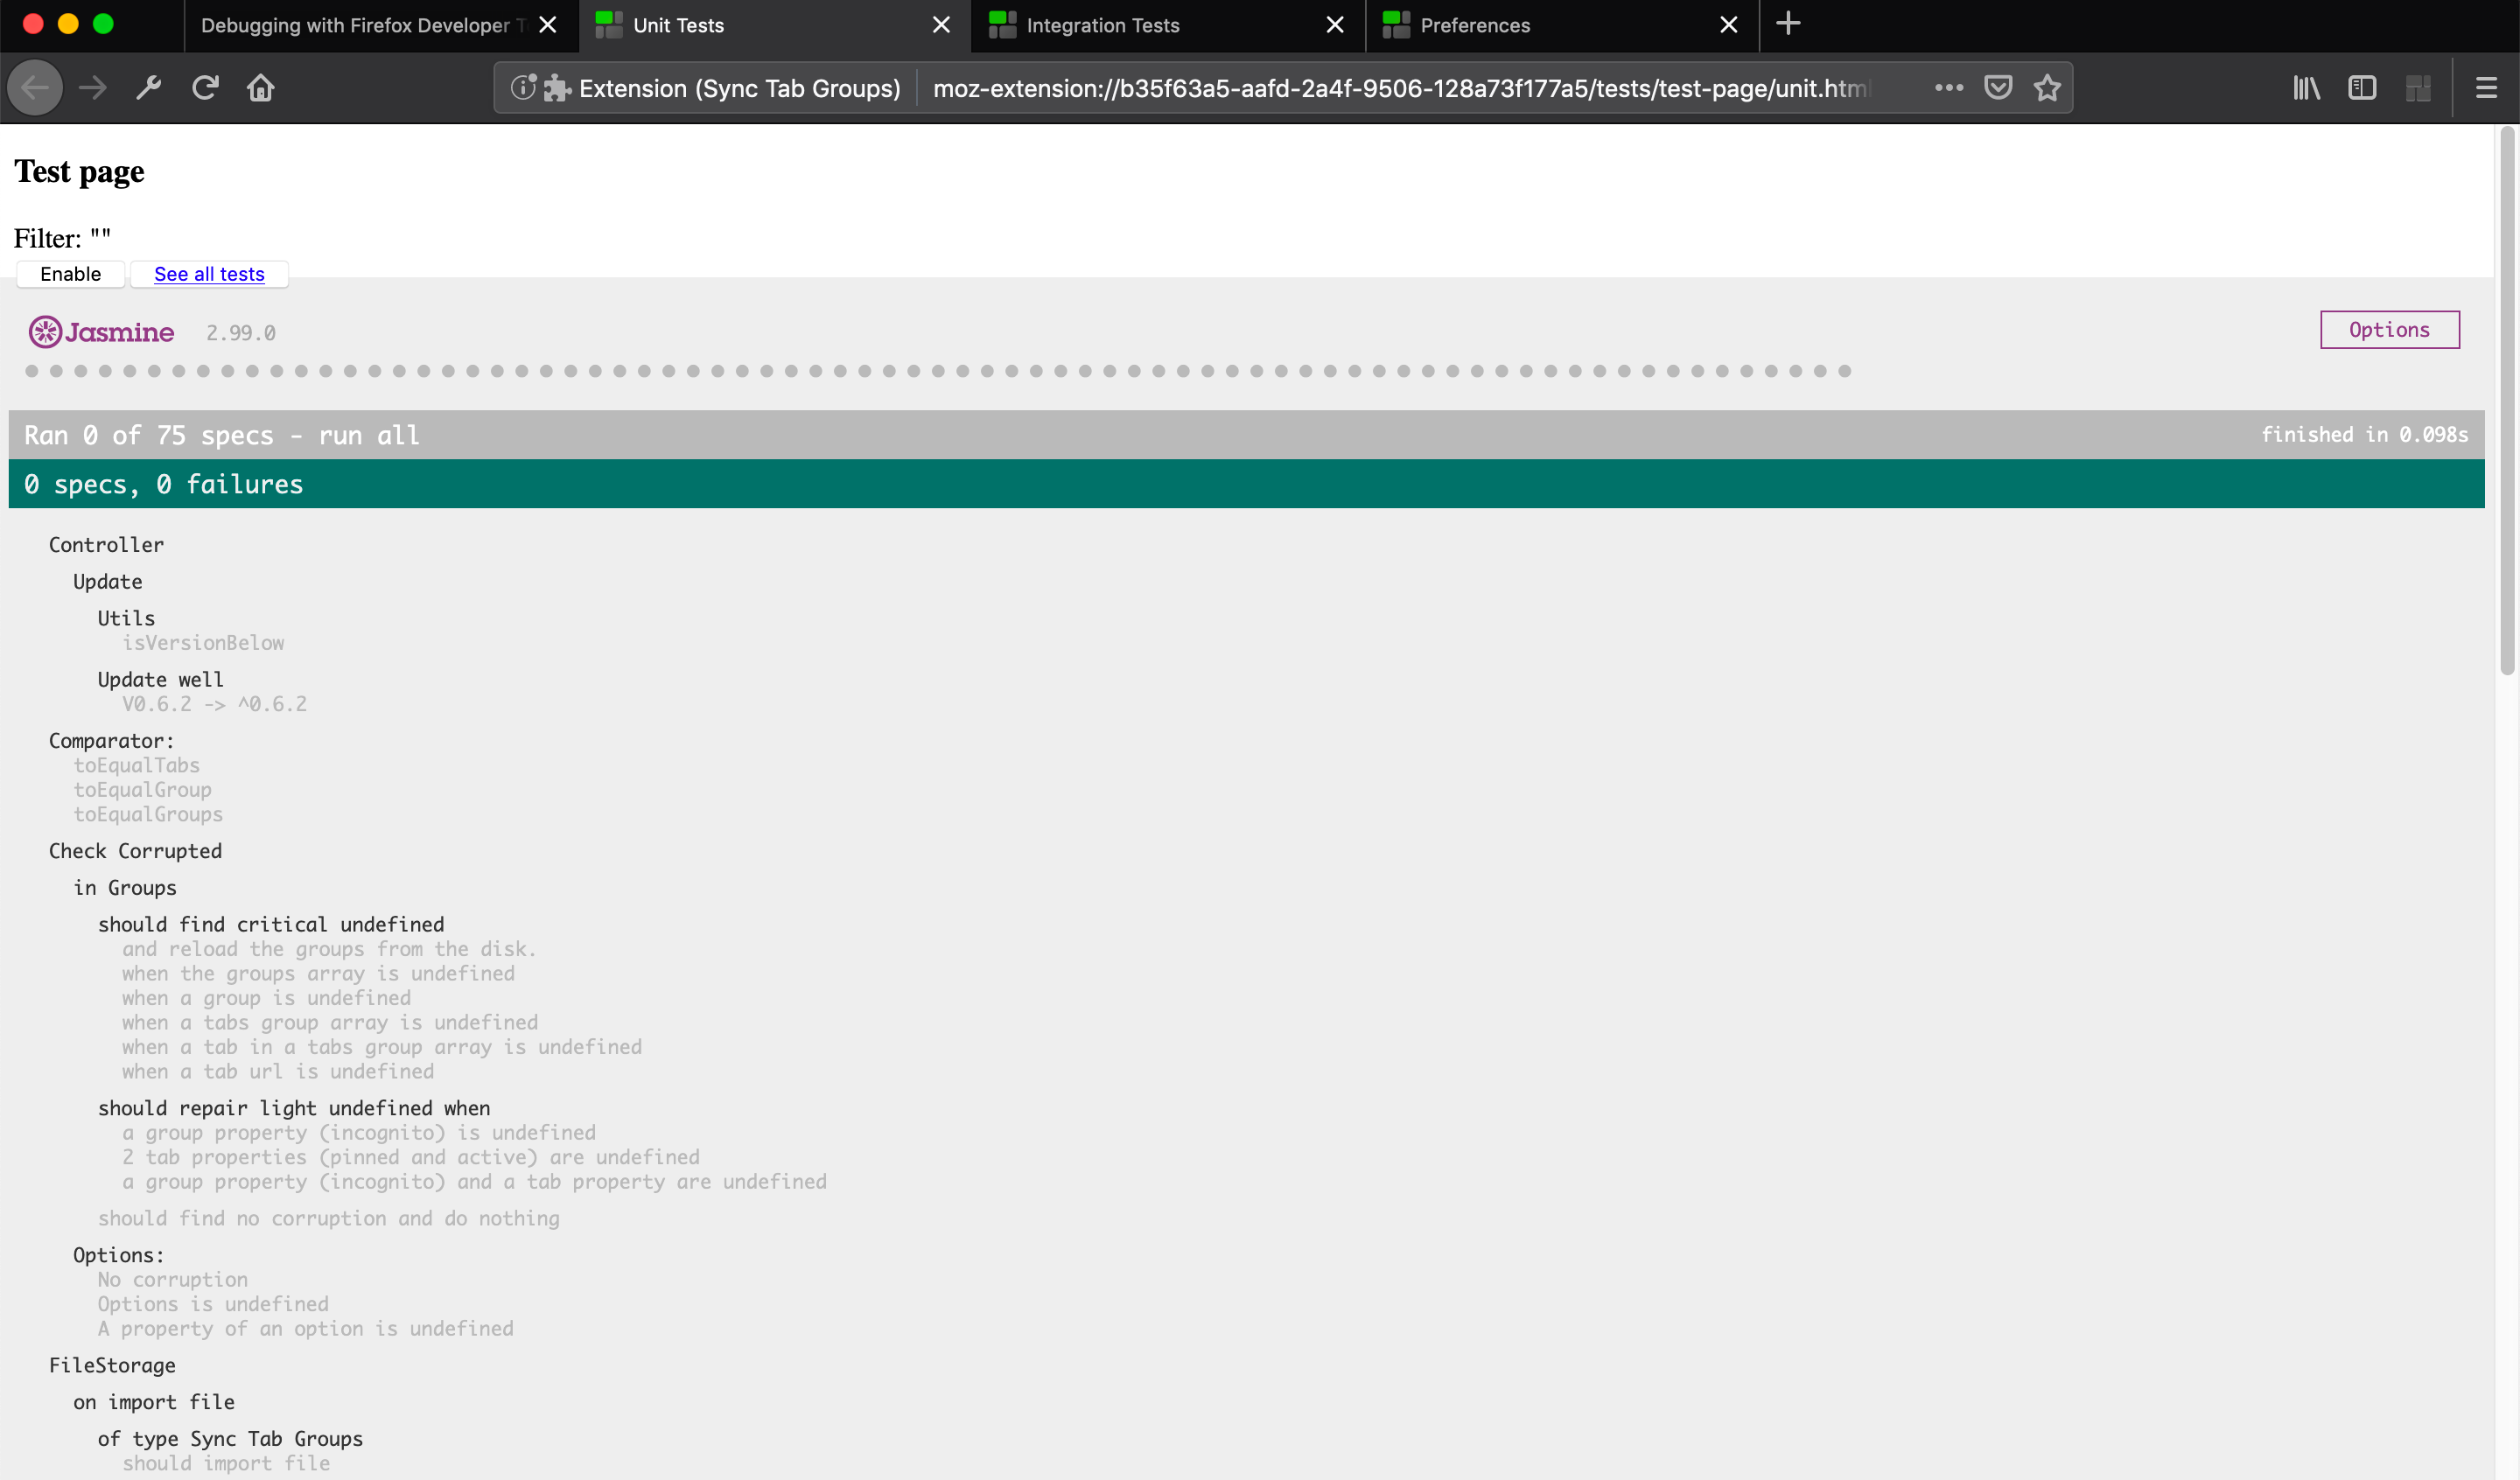This screenshot has width=2520, height=1480.
Task: Go to the home page icon
Action: coord(261,88)
